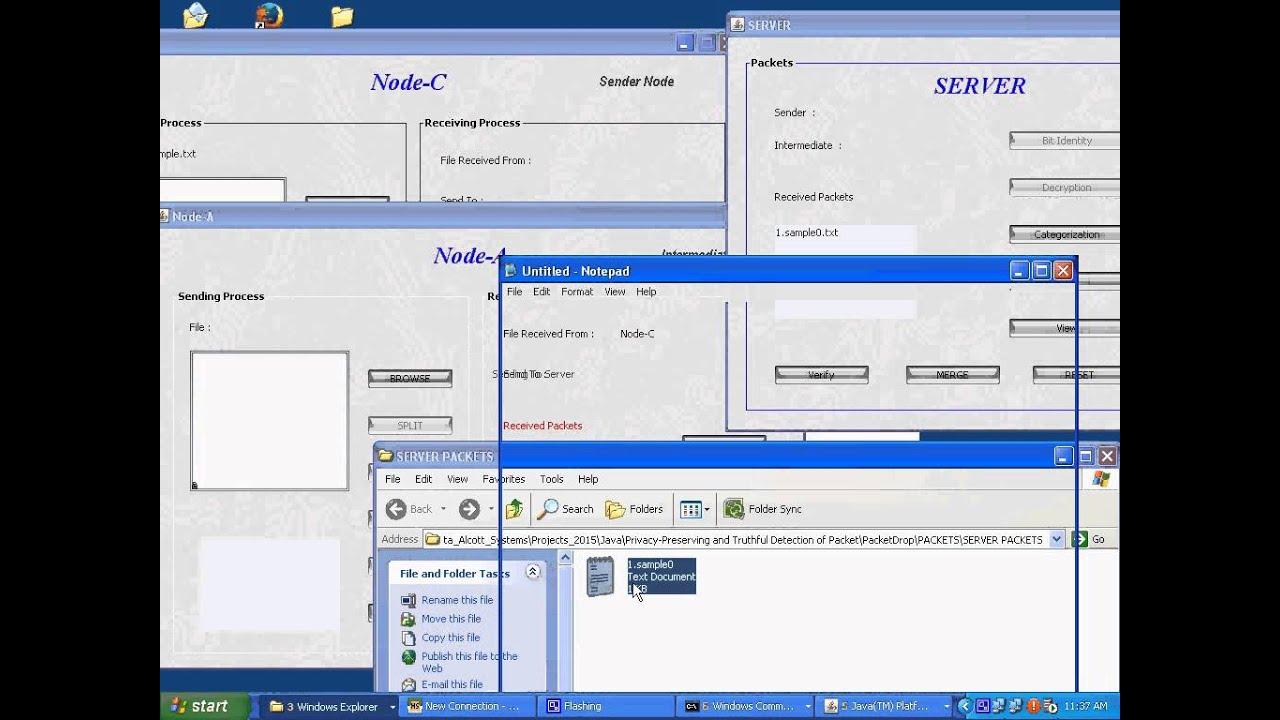Open the Java(TM) Platform taskbar group
Viewport: 1280px width, 720px height.
coord(885,706)
